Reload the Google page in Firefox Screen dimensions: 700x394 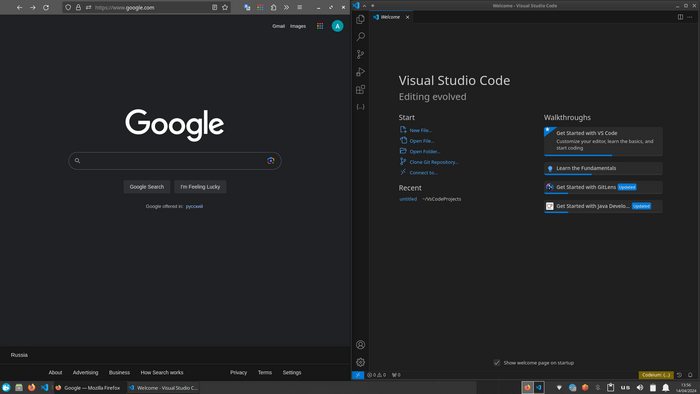coord(46,8)
